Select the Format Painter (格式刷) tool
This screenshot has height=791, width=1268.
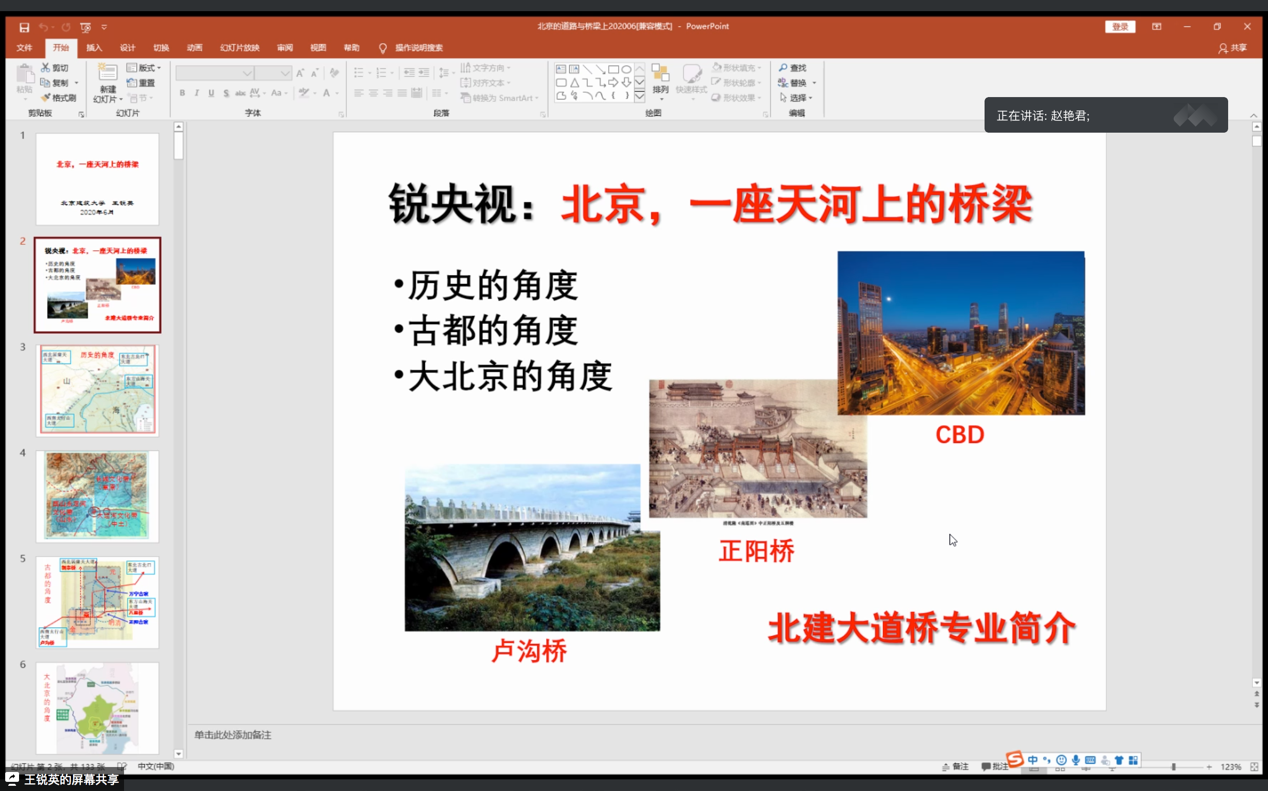[x=46, y=98]
